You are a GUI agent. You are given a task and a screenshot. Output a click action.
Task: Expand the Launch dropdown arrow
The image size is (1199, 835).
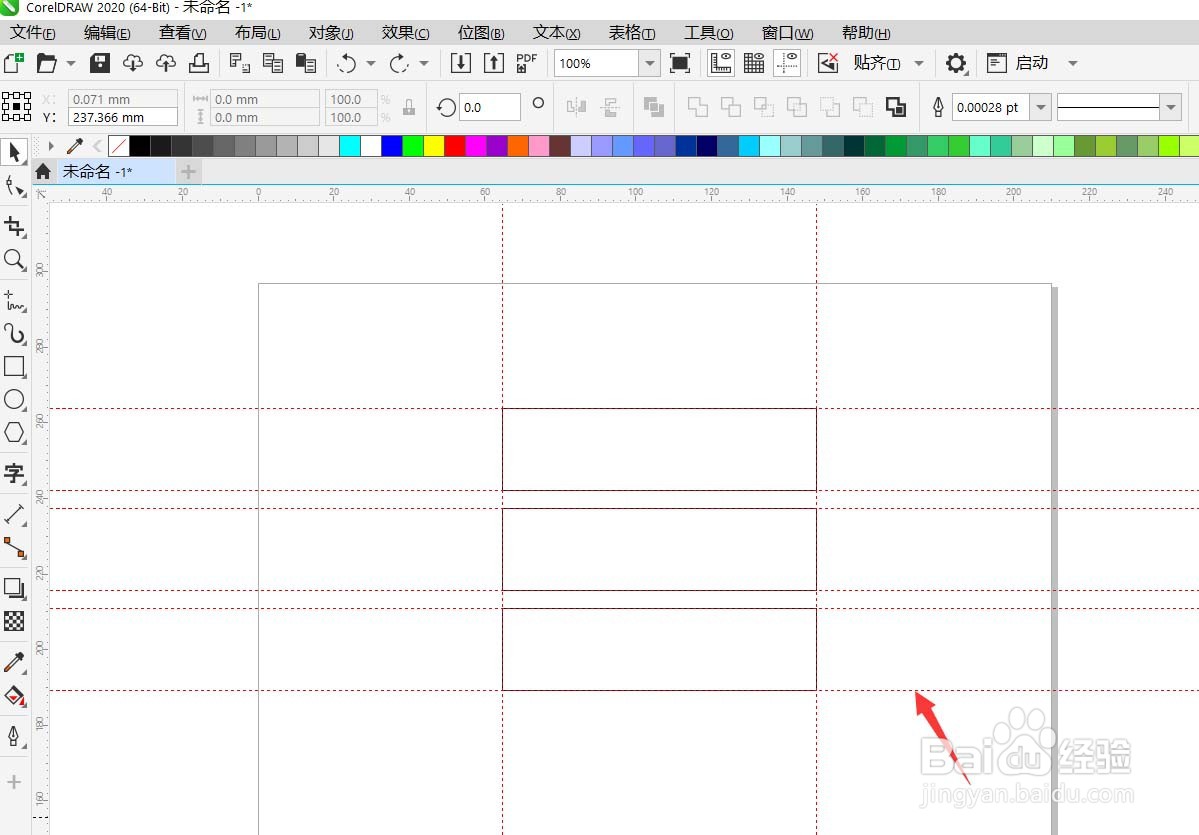(1073, 63)
